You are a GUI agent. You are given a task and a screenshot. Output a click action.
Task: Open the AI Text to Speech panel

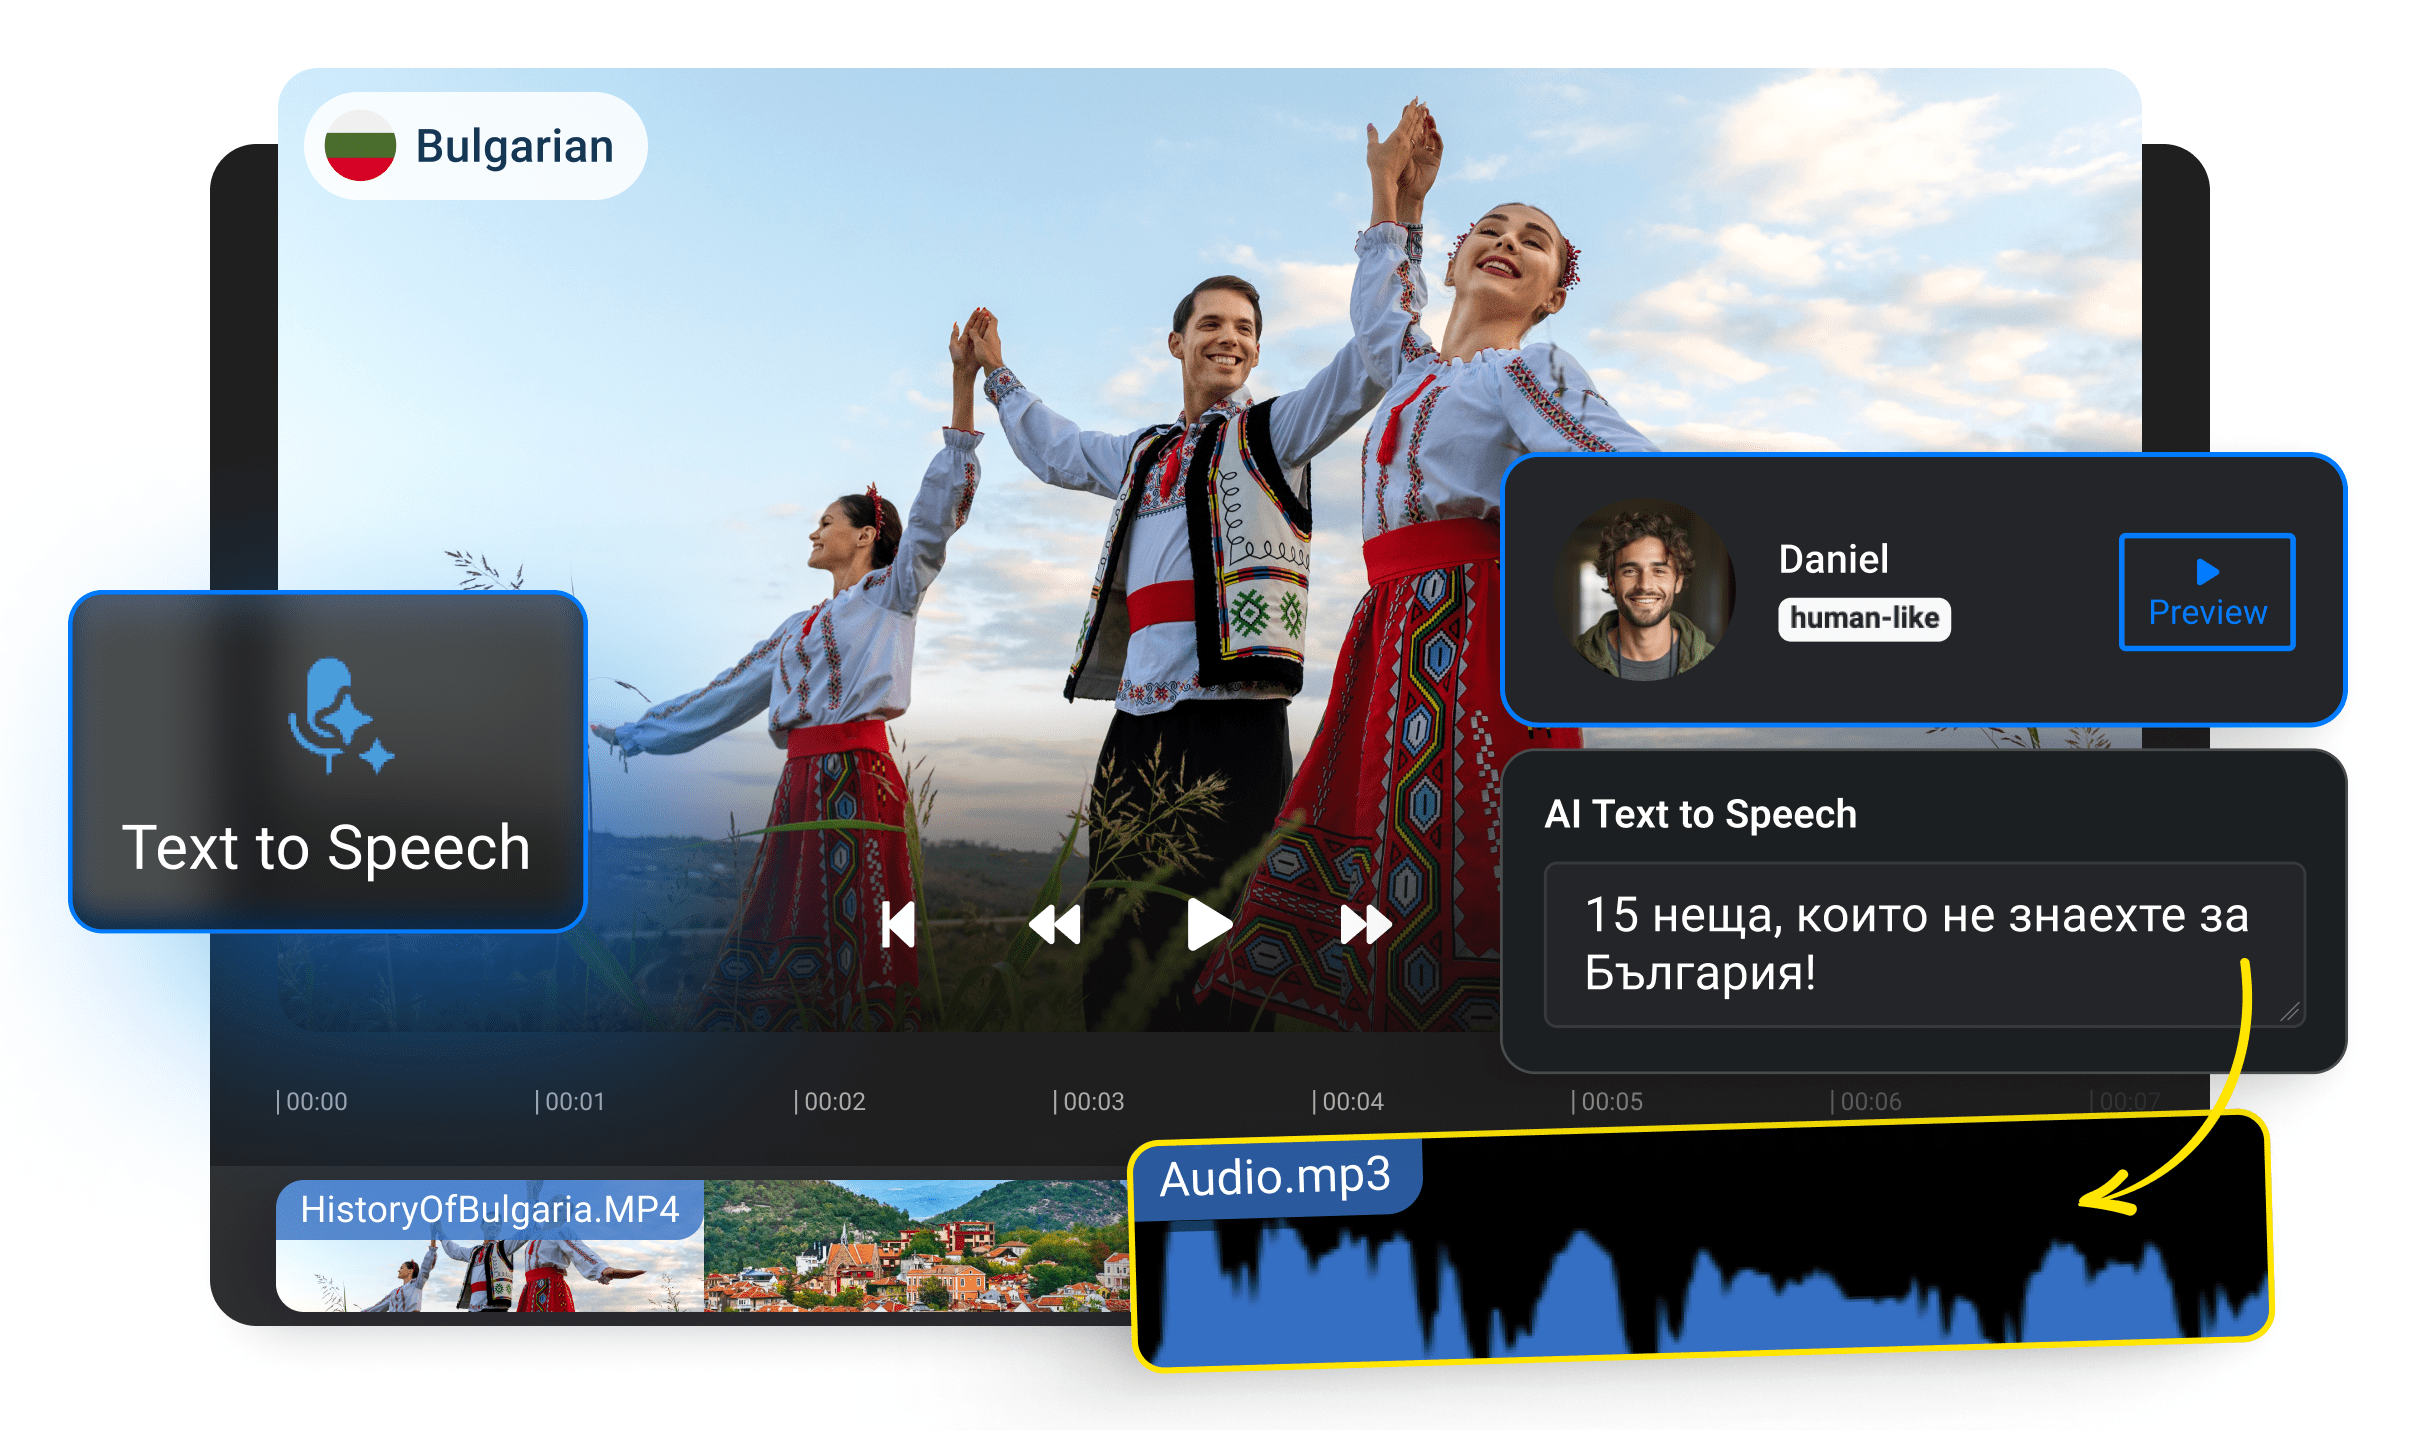click(x=1700, y=814)
